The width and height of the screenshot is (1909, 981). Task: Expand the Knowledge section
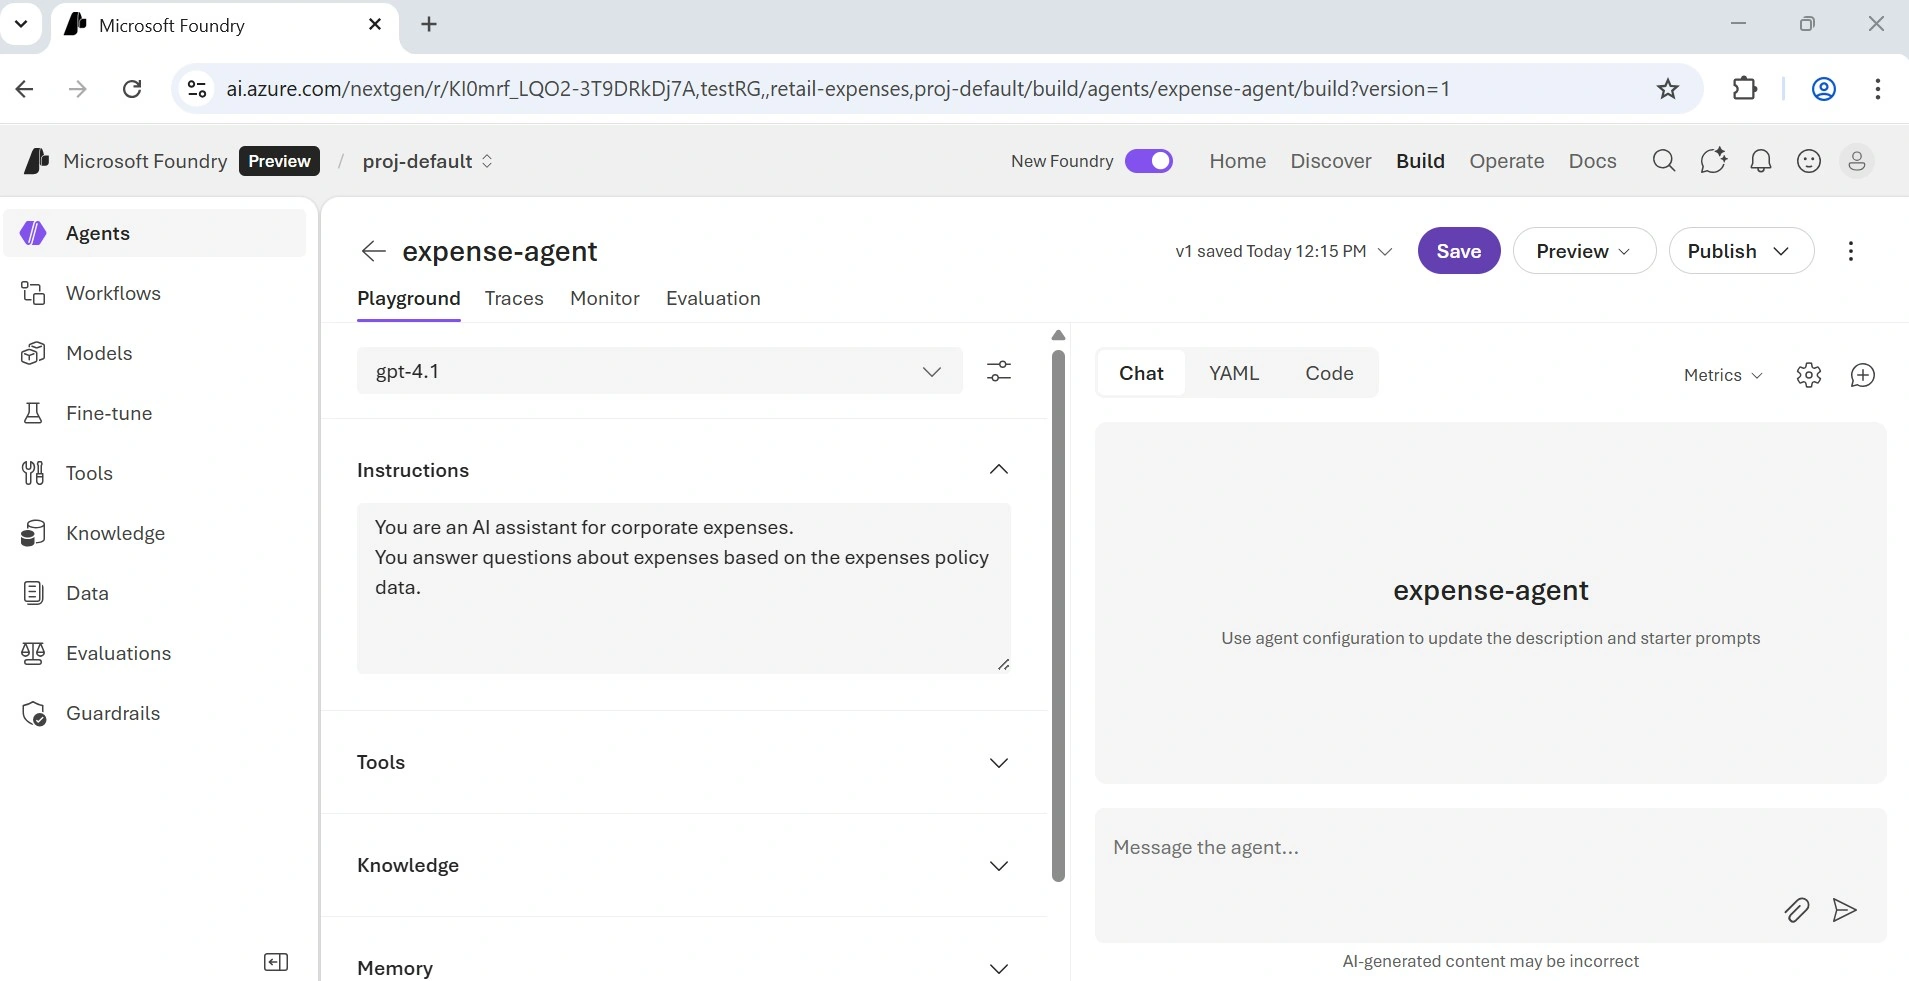(x=999, y=866)
